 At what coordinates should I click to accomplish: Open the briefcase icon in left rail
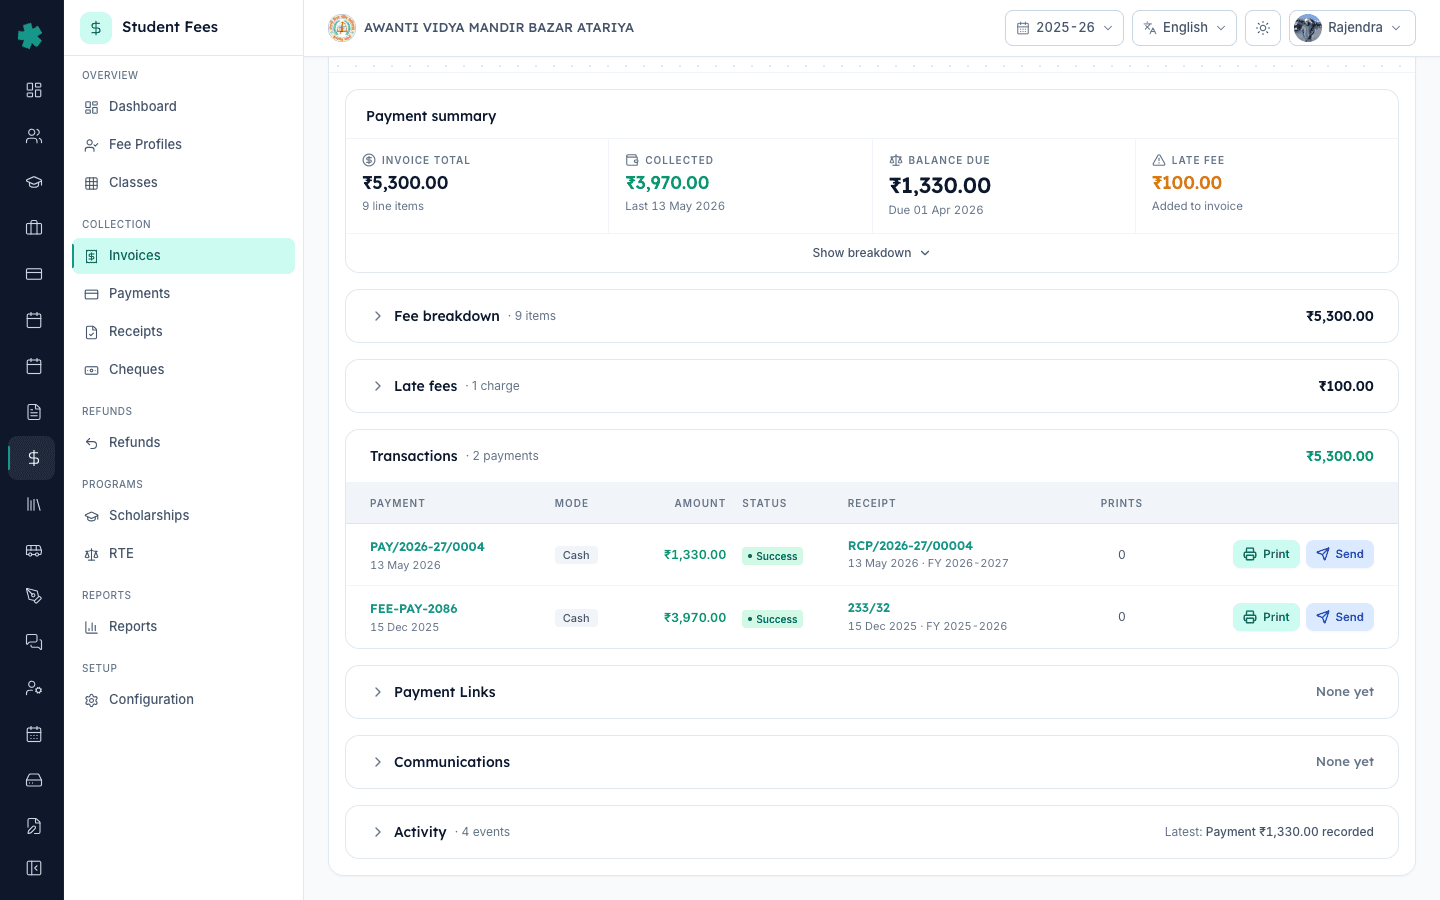(x=34, y=228)
